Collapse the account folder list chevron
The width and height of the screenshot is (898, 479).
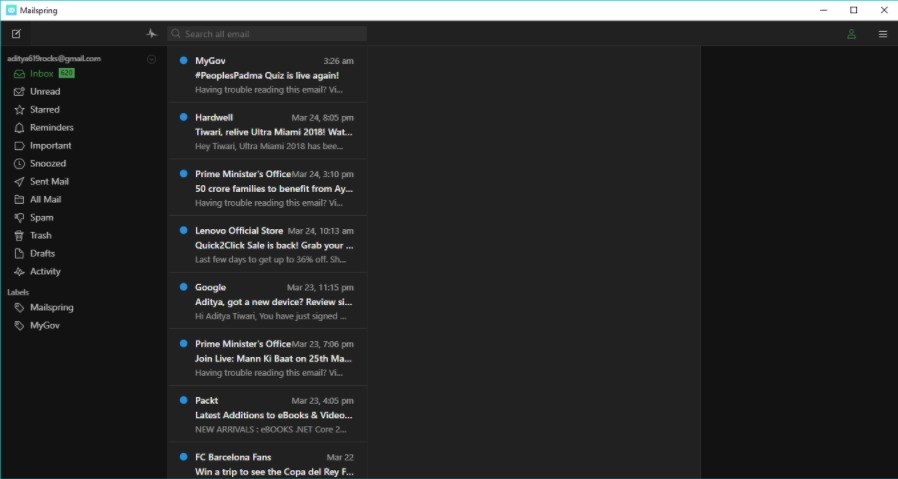pyautogui.click(x=151, y=59)
